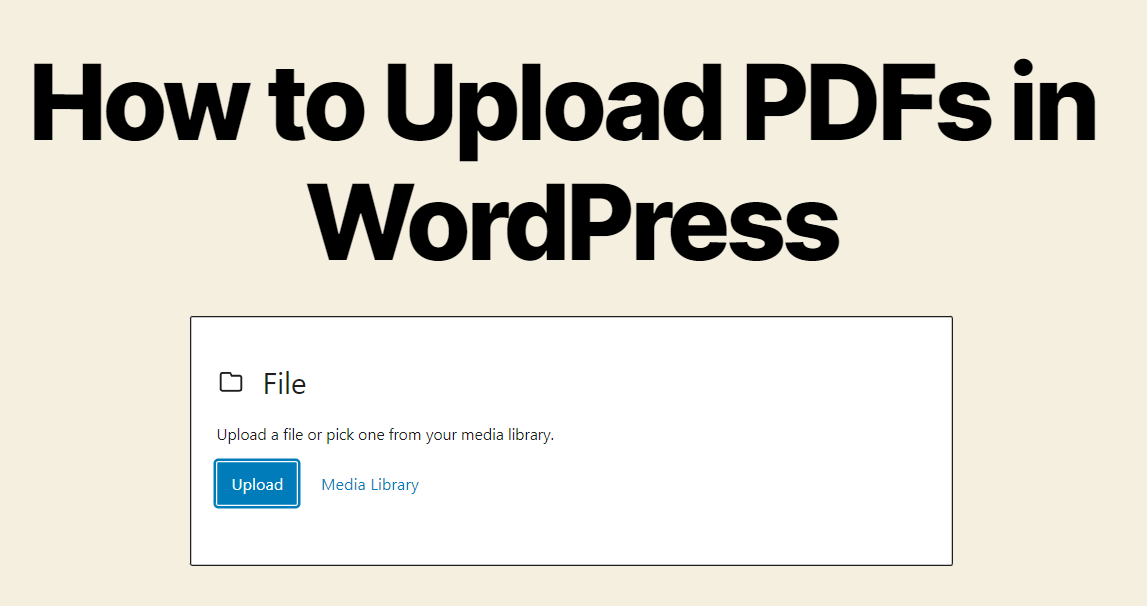
Task: Click the word Upload in the heading
Action: (x=554, y=110)
